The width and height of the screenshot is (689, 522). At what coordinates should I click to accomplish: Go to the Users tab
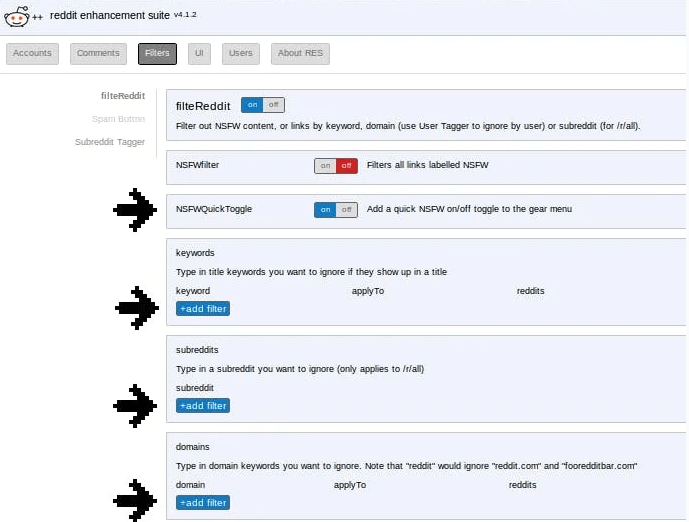click(x=240, y=54)
